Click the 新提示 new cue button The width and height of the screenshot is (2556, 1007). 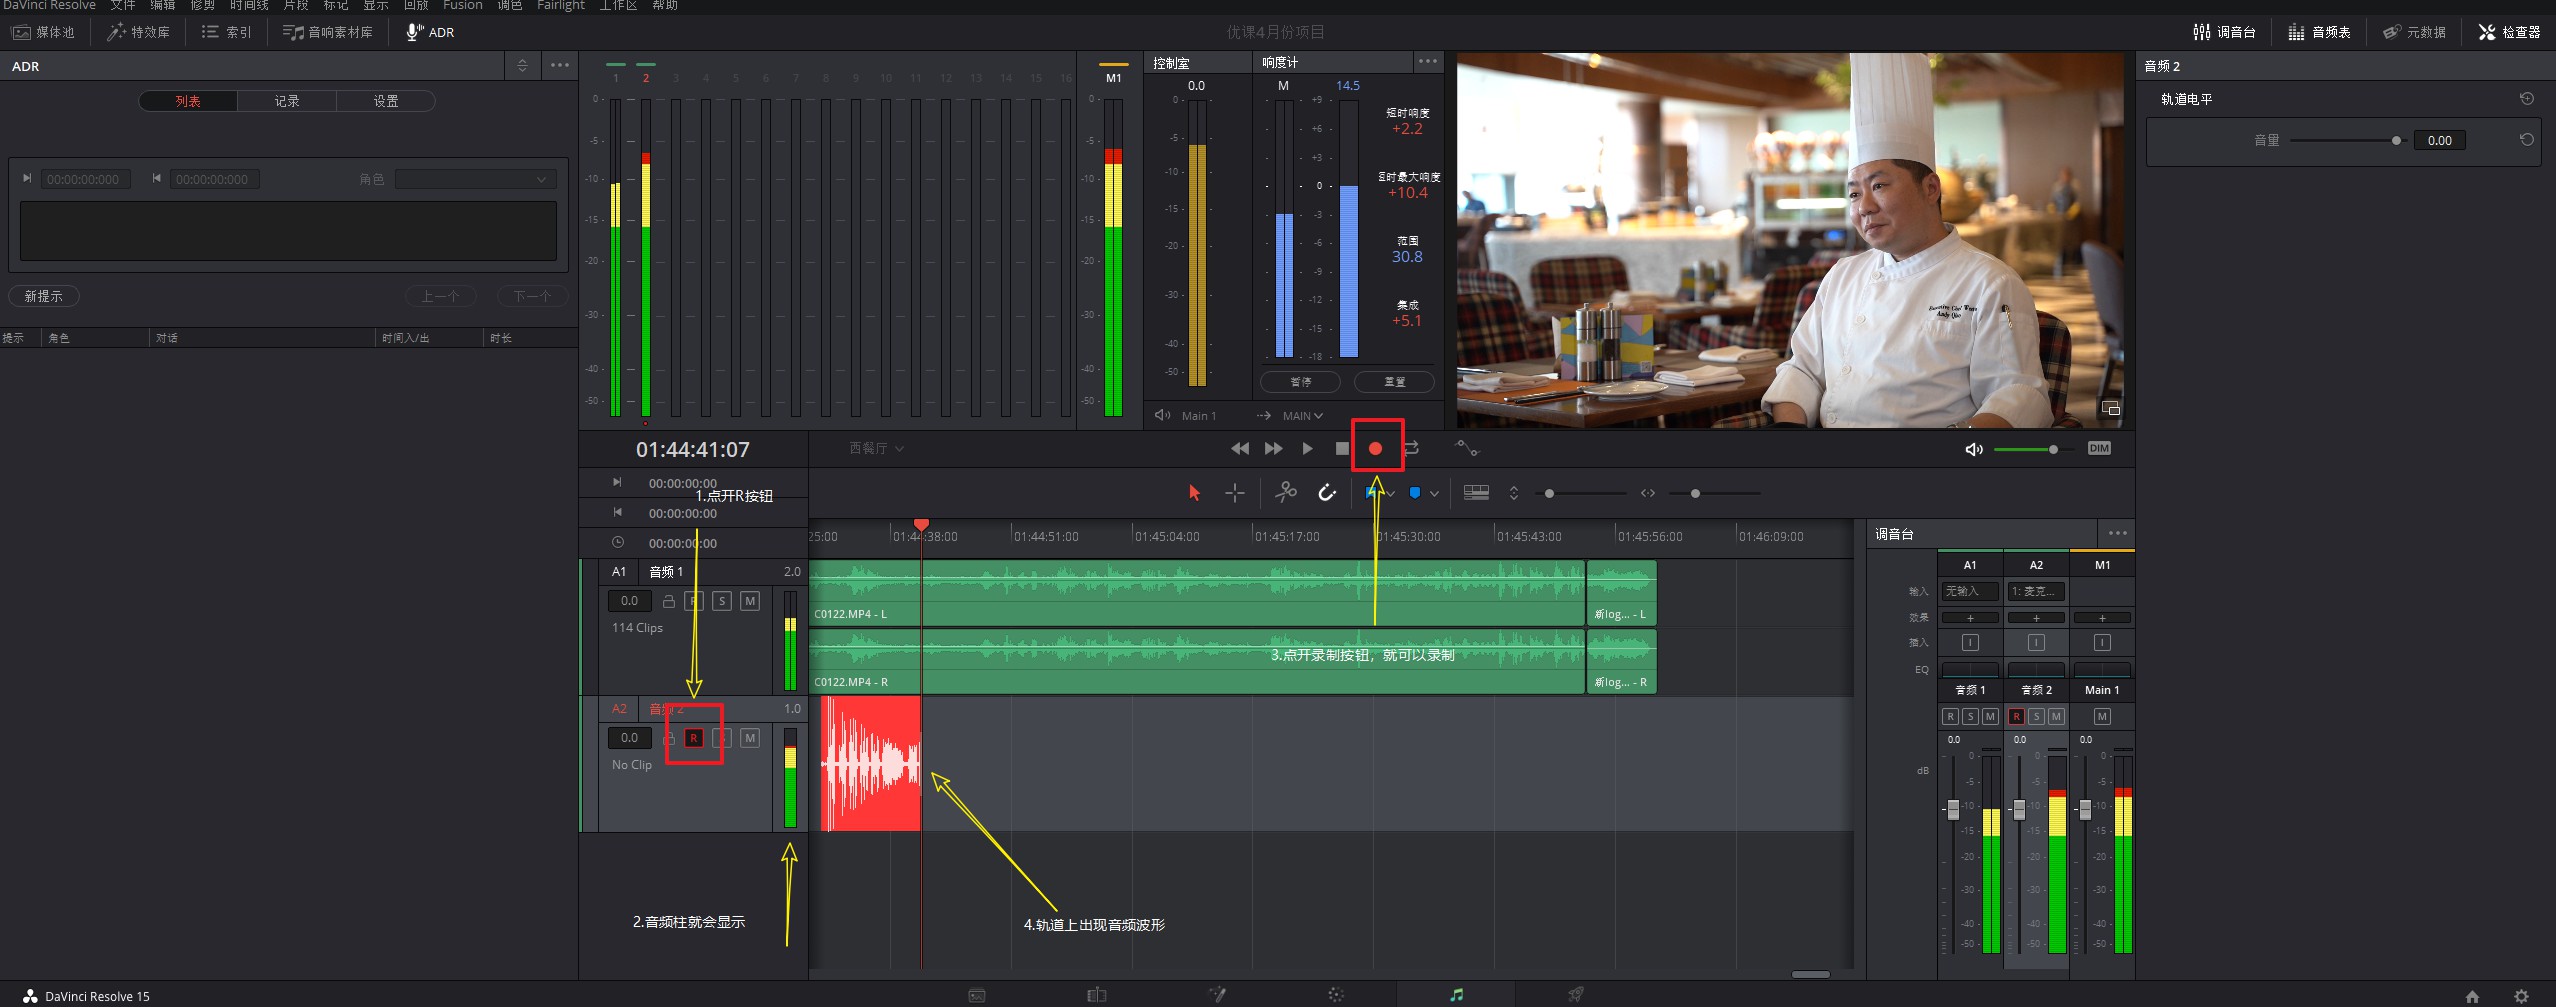point(44,296)
